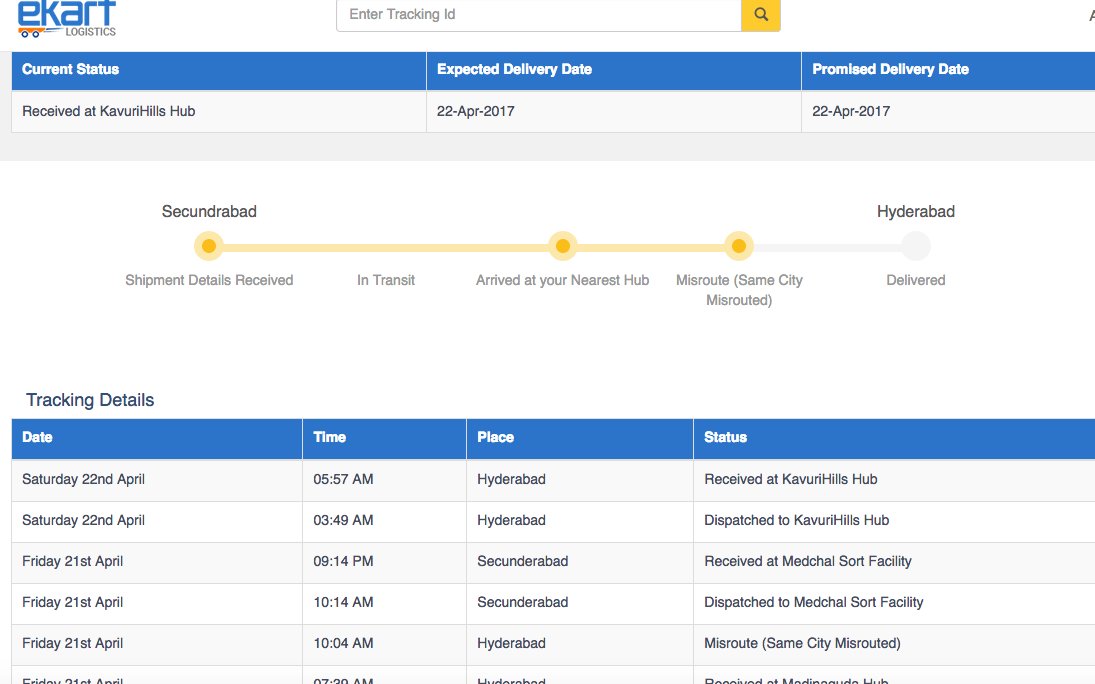
Task: Select the Place column header
Action: click(x=580, y=438)
